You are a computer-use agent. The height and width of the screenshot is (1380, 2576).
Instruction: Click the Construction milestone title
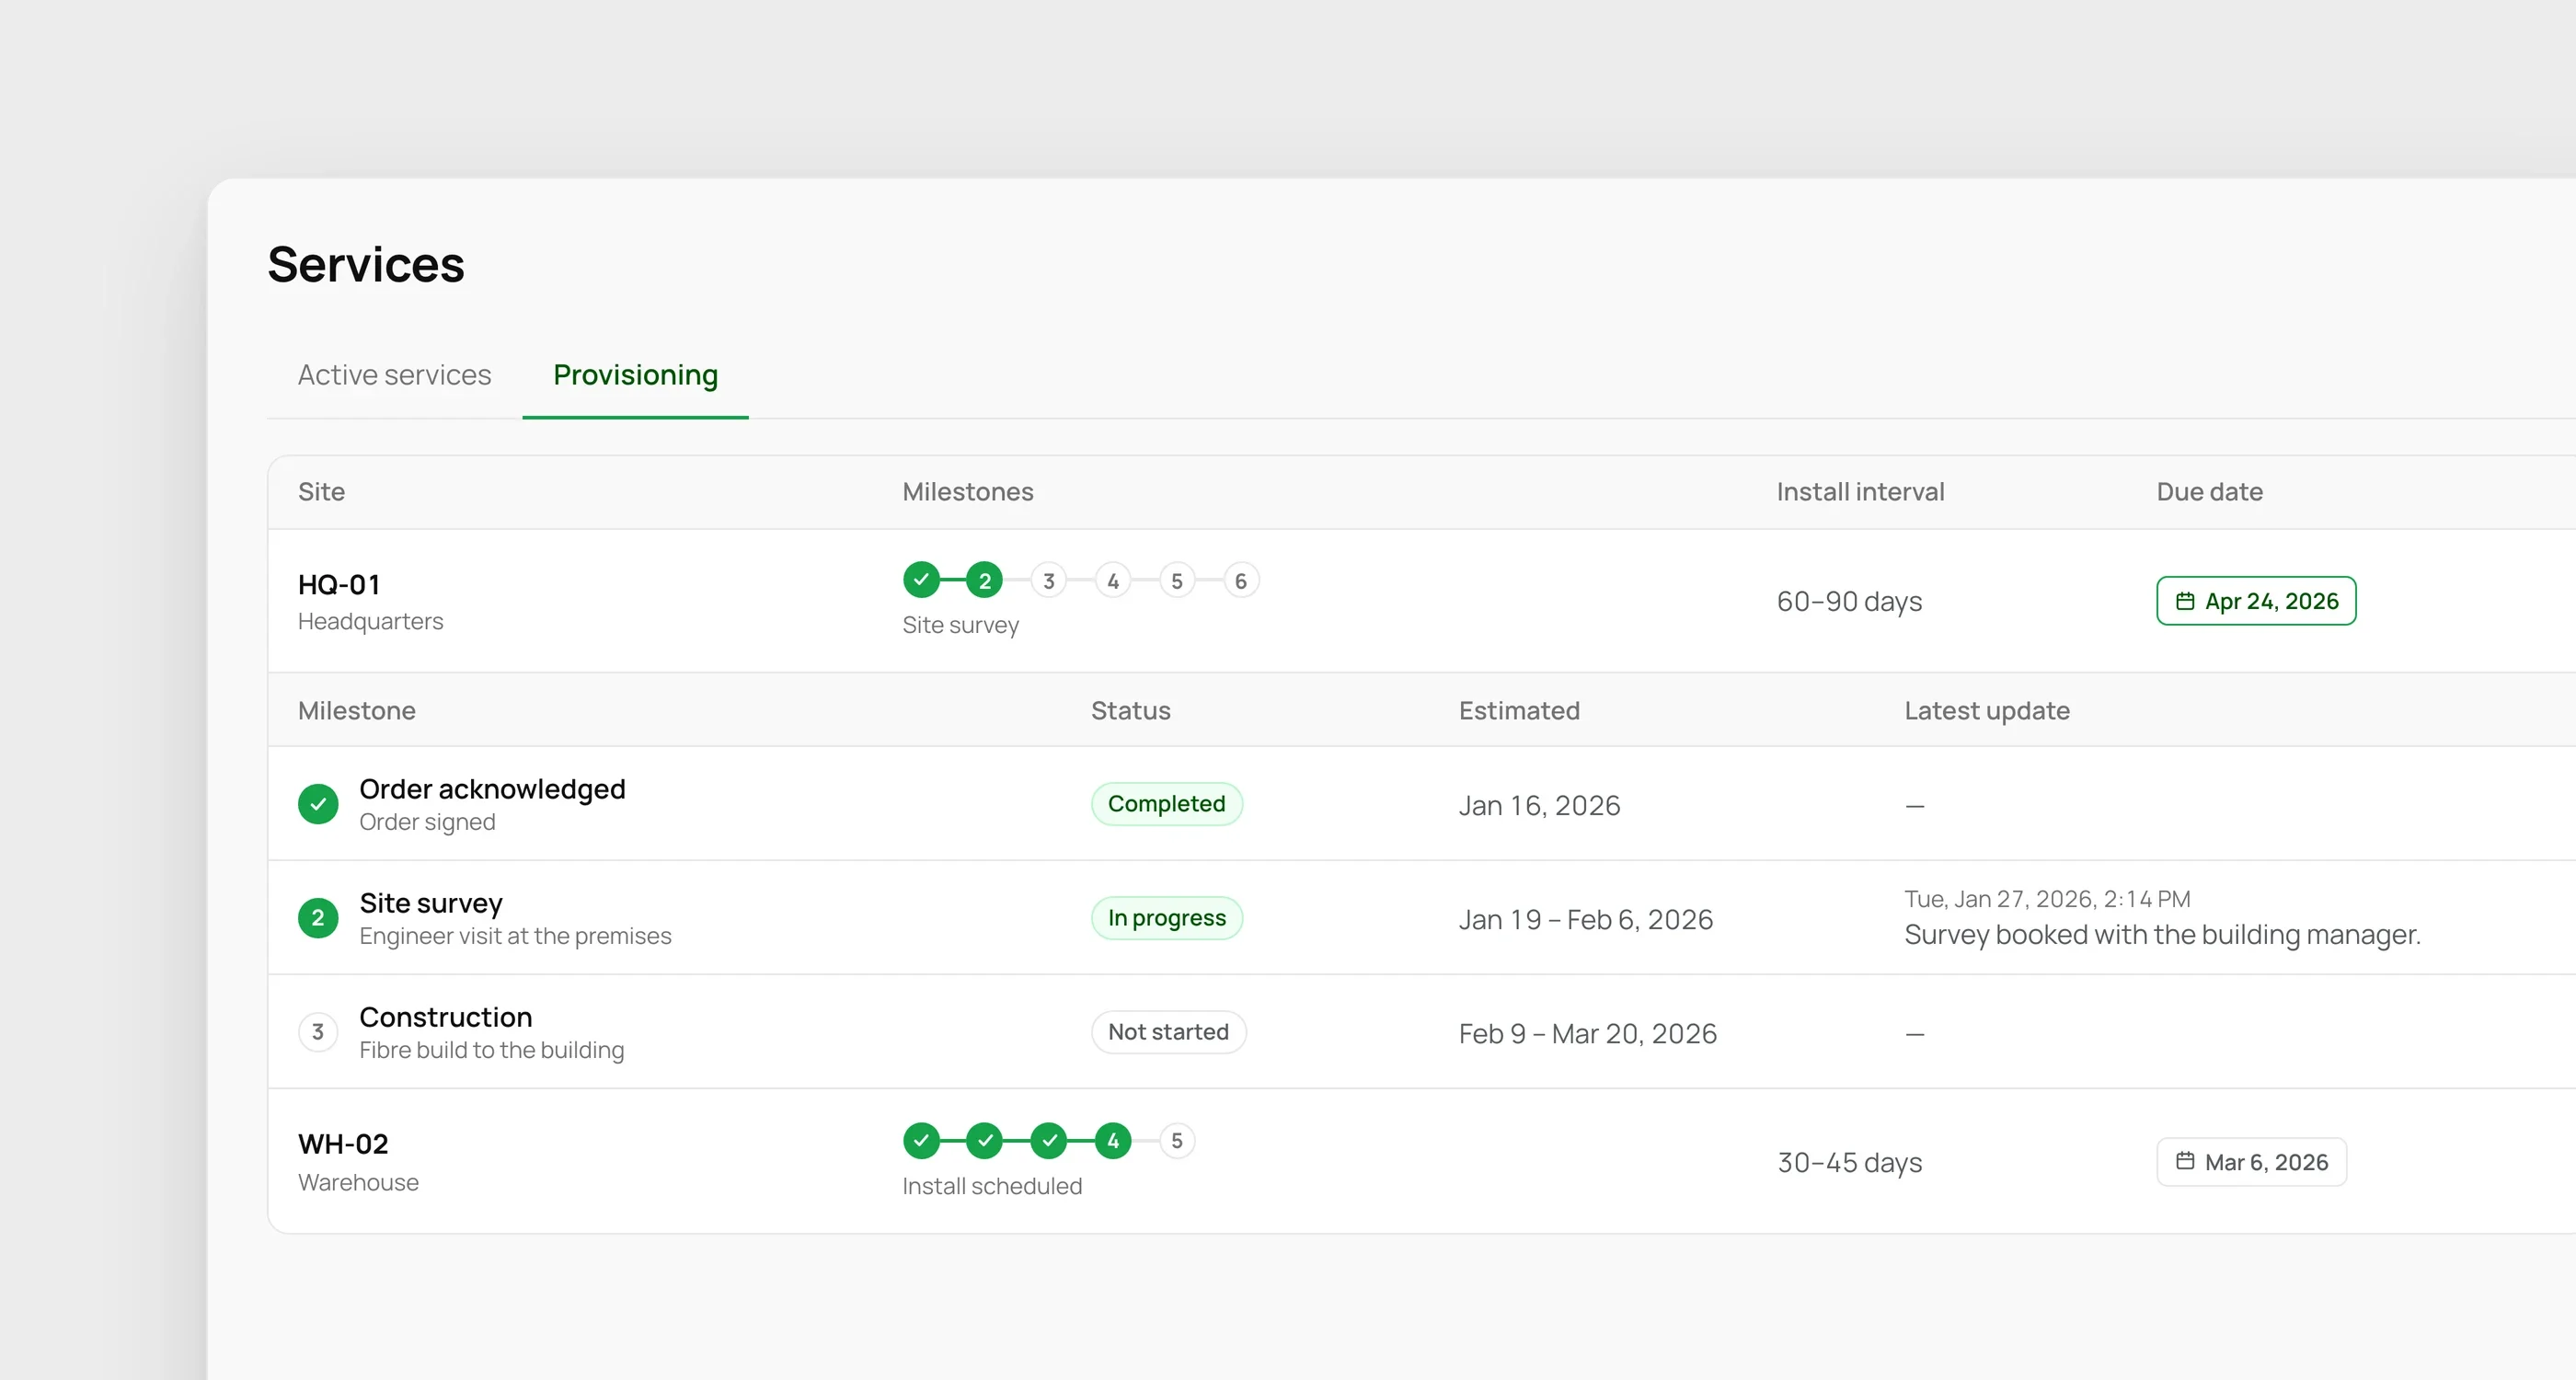click(x=445, y=1017)
